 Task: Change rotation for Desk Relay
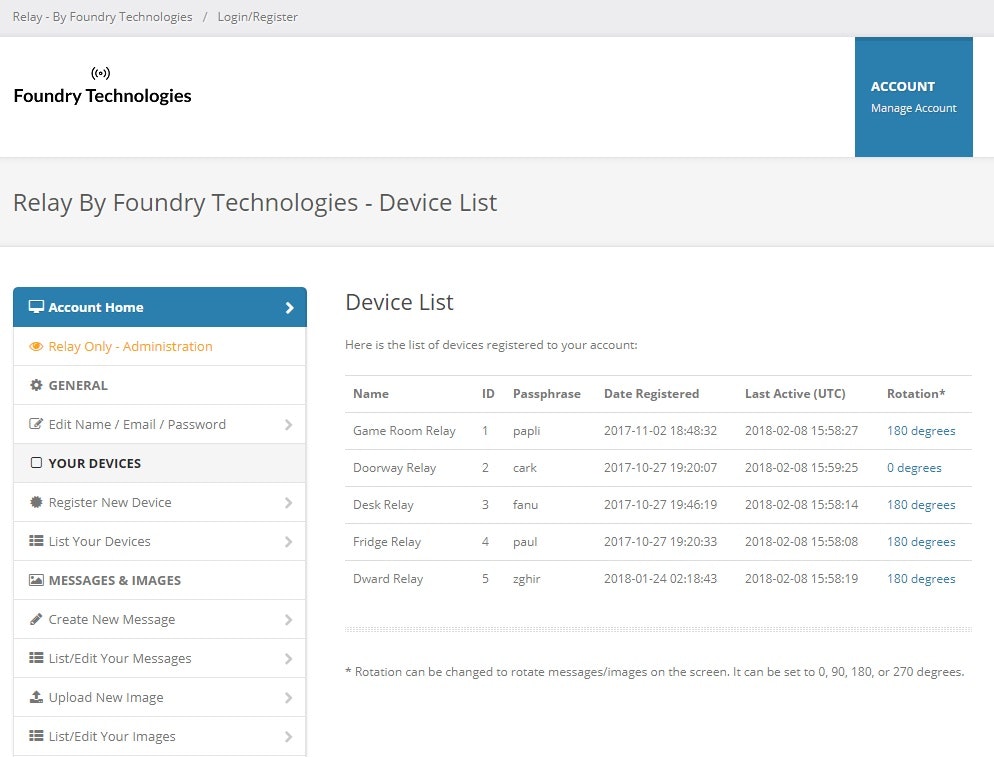(x=921, y=505)
